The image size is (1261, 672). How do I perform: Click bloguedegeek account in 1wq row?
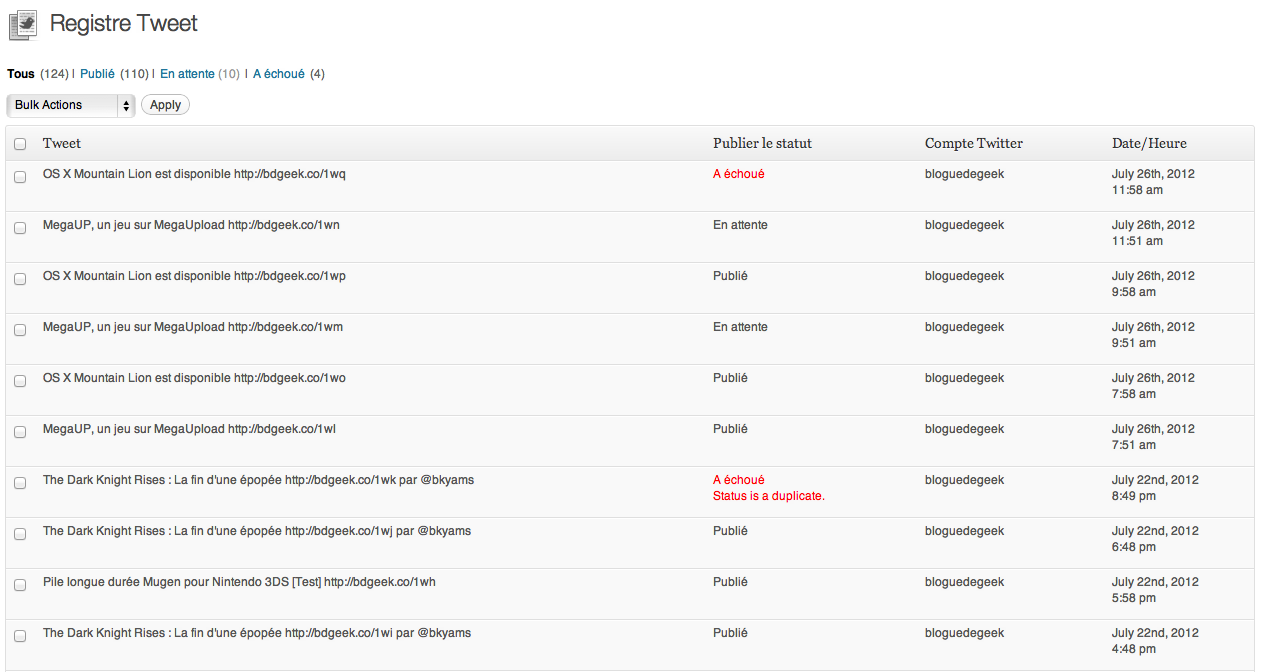click(964, 174)
